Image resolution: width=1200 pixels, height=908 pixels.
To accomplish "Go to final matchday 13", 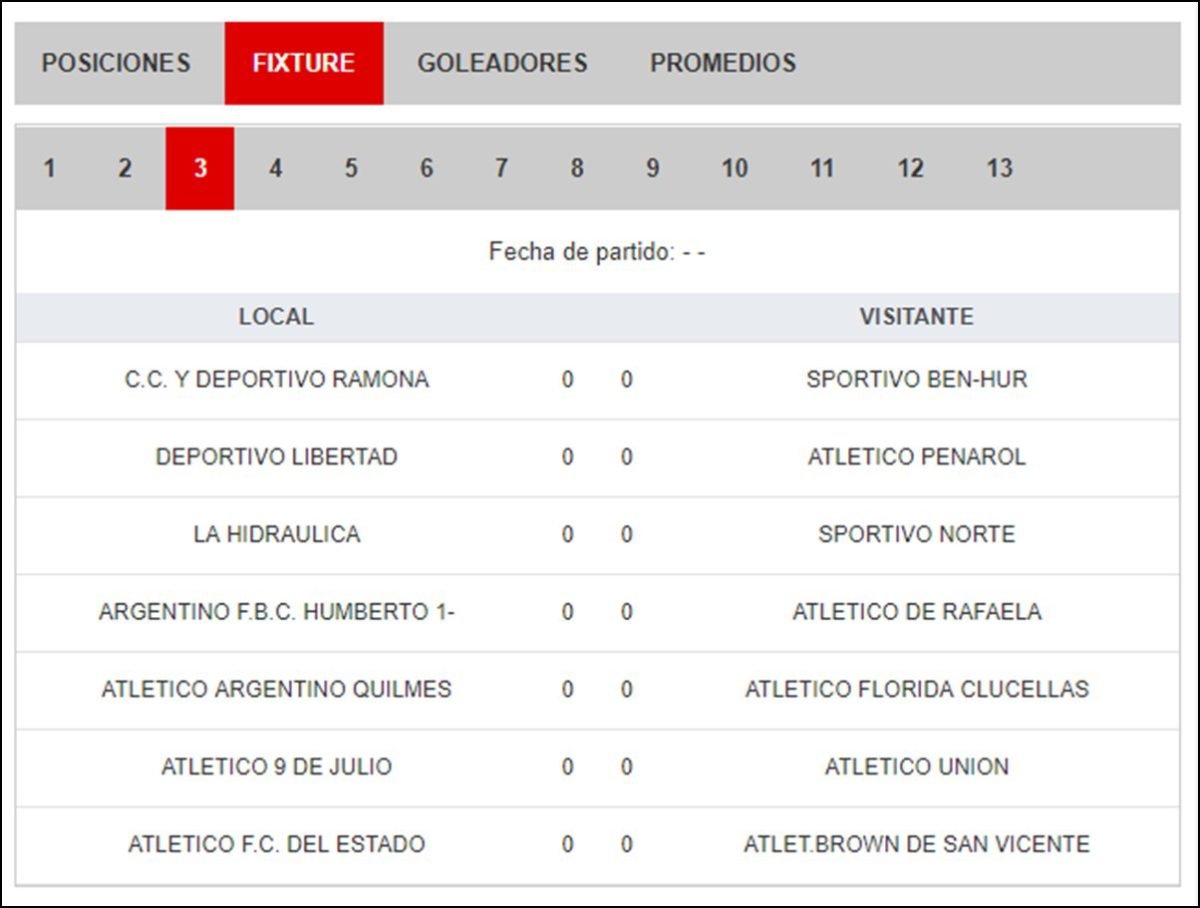I will (x=999, y=168).
